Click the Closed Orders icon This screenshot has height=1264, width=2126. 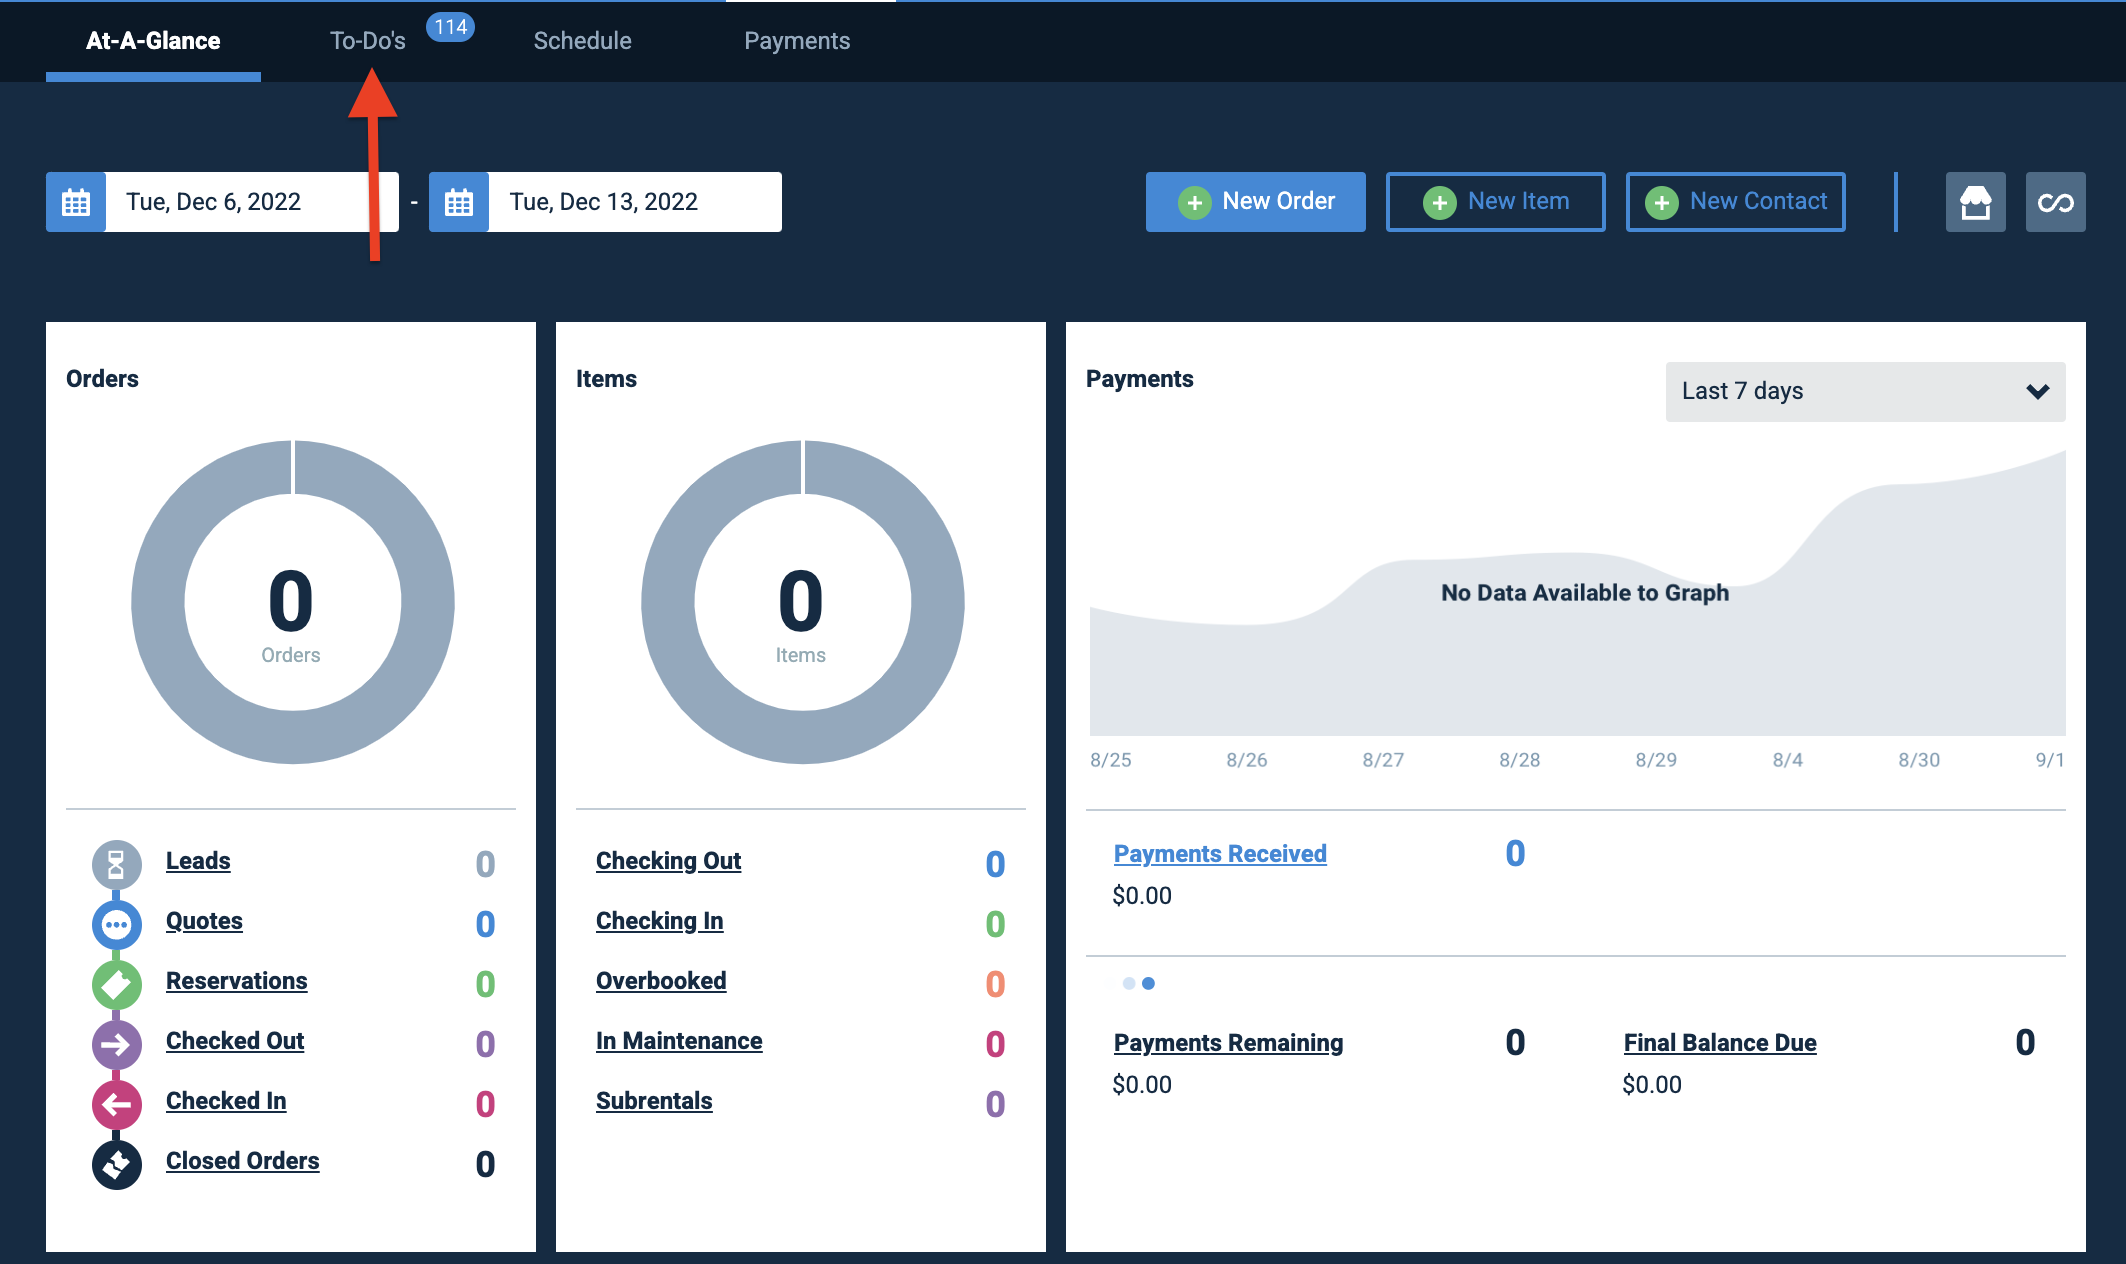[x=117, y=1165]
